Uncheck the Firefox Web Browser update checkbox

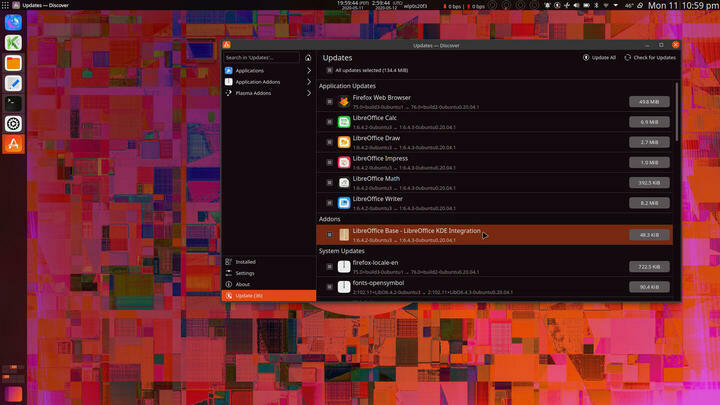click(x=329, y=101)
